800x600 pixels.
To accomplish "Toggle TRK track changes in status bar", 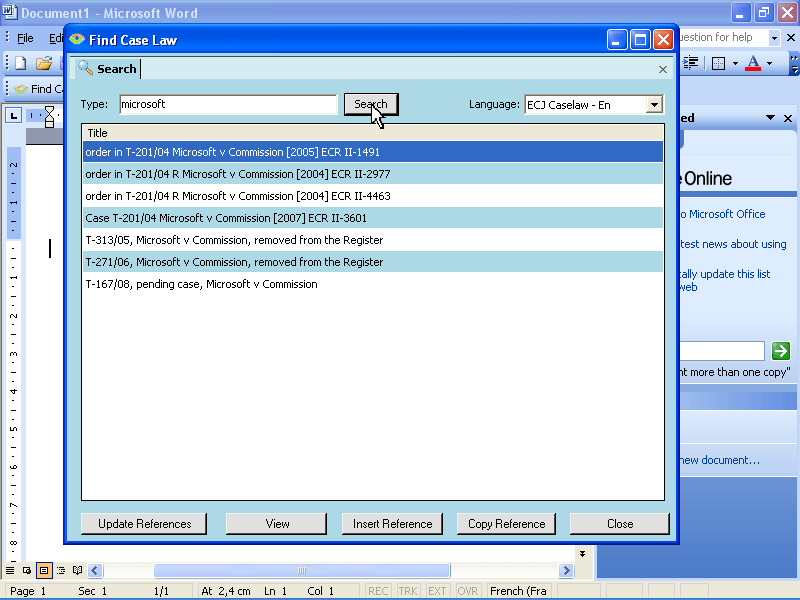I will pos(407,591).
